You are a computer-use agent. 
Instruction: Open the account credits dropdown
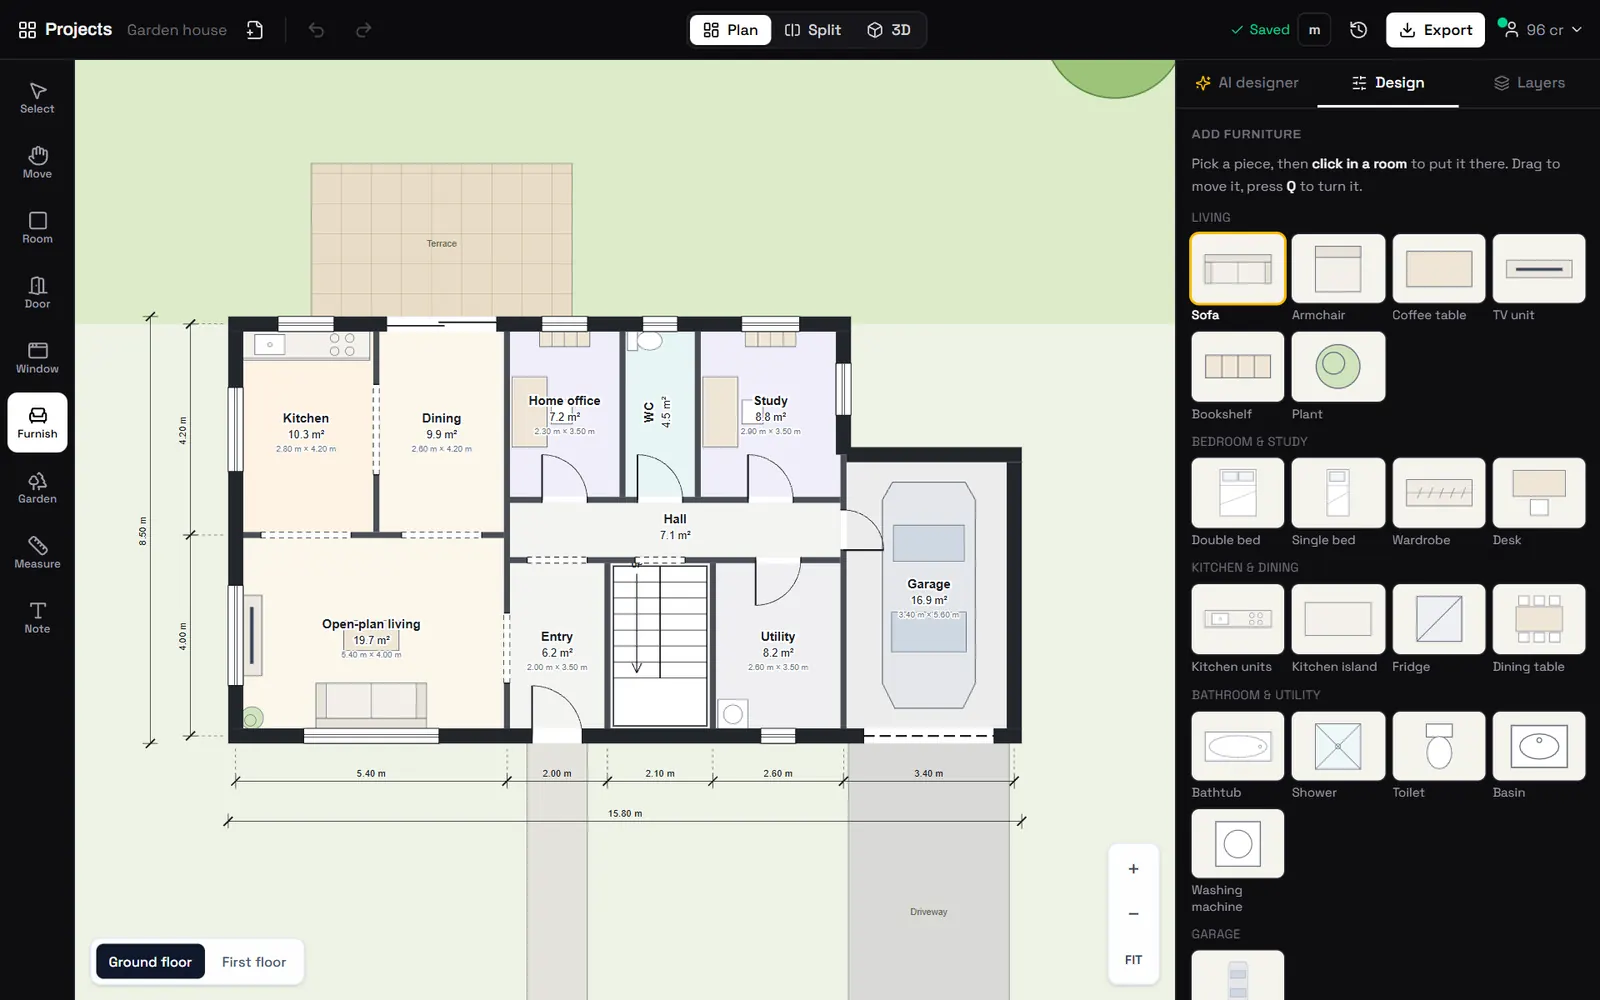pos(1541,30)
